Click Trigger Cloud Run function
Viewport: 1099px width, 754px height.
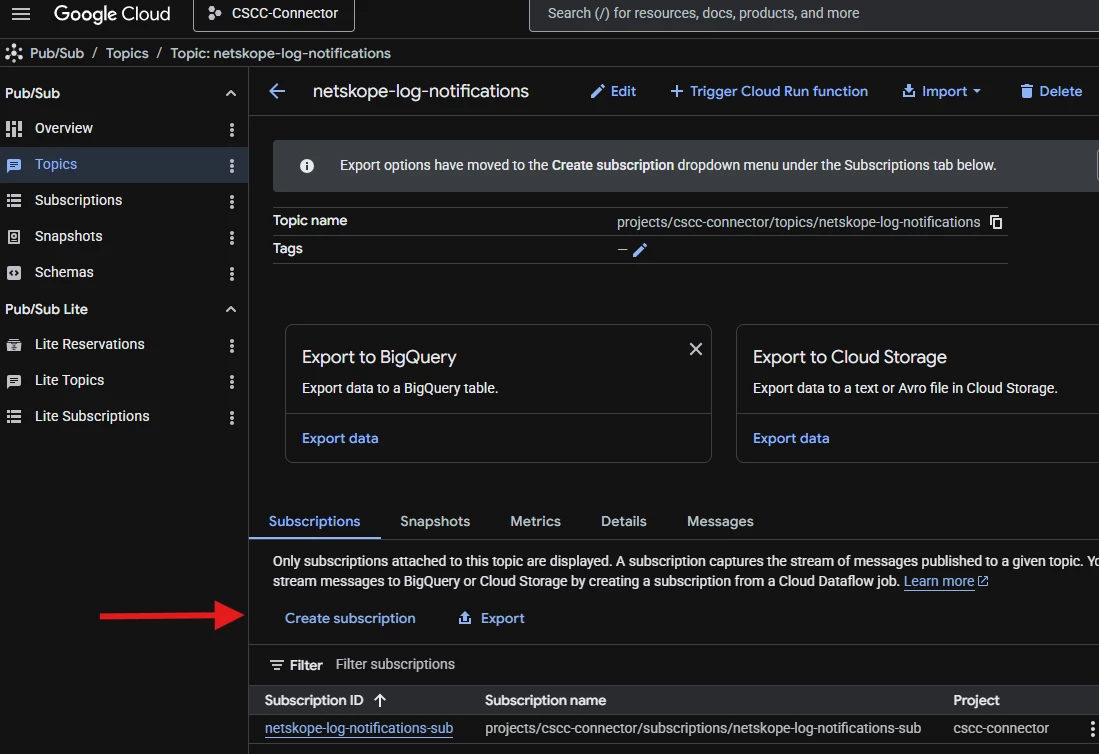(x=769, y=91)
